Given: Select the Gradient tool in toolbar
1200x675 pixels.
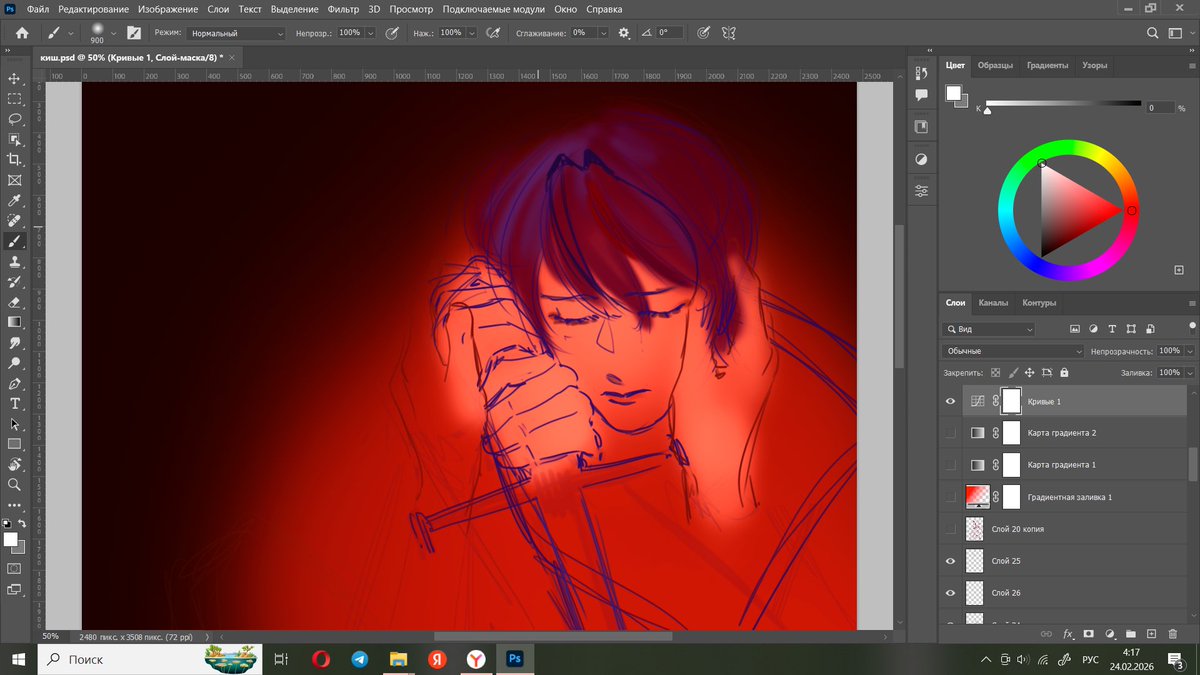Looking at the screenshot, I should [x=15, y=322].
